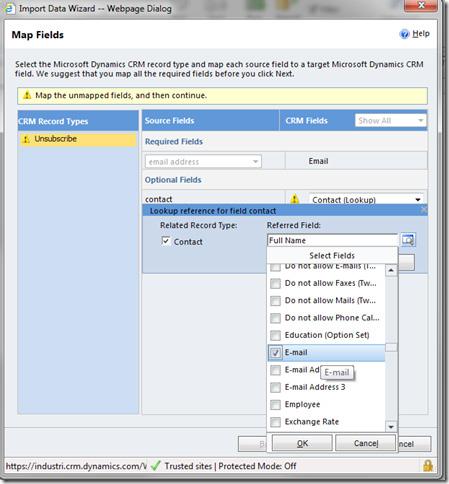Click the green Trusted sites checkmark icon
The image size is (449, 484).
(156, 466)
